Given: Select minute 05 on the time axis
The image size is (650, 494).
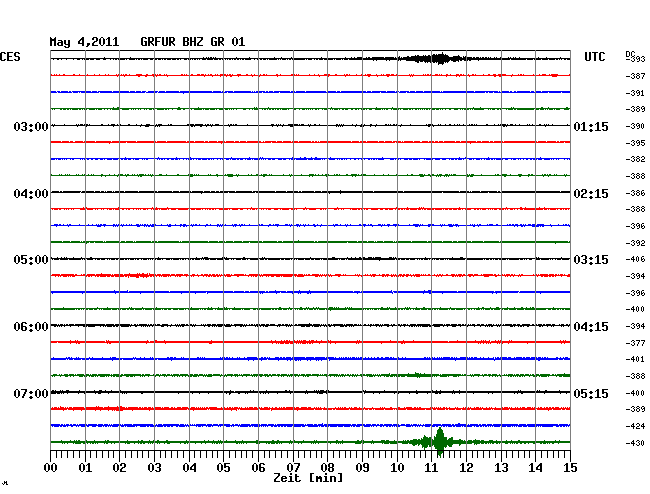Looking at the screenshot, I should pyautogui.click(x=223, y=468).
